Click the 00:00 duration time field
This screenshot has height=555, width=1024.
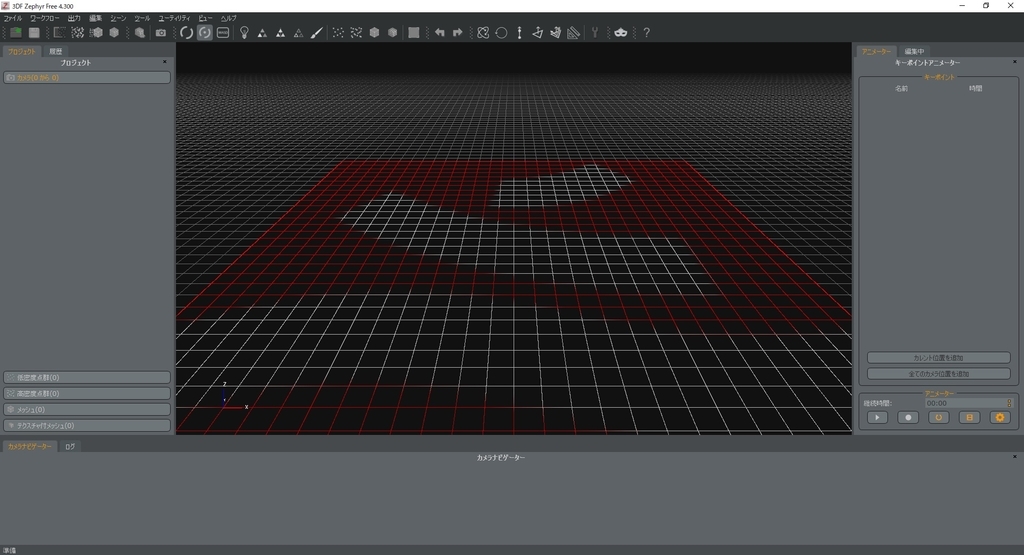tap(968, 404)
